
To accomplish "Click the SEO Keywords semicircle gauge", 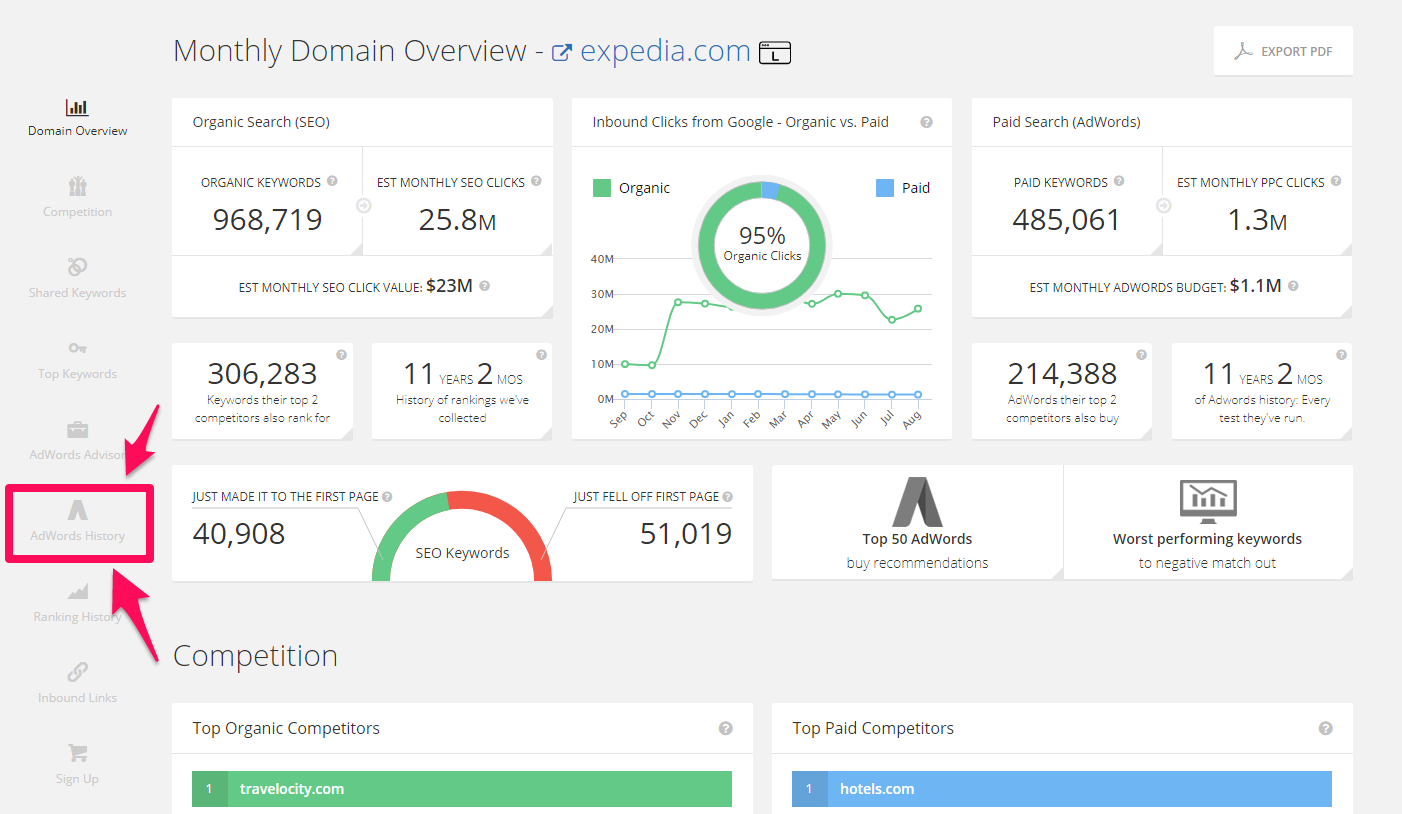I will click(462, 536).
